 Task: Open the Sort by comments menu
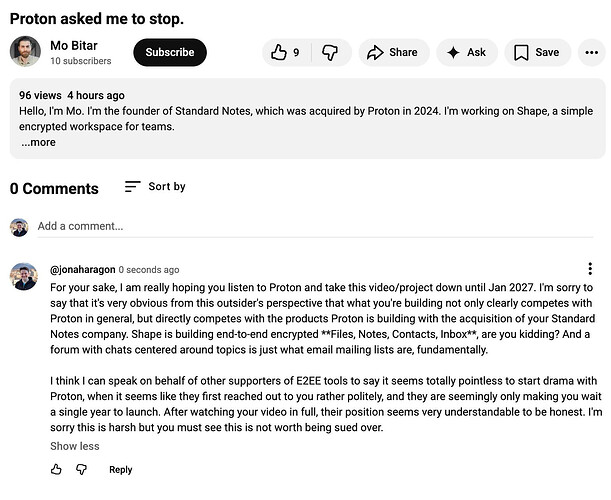(x=155, y=187)
